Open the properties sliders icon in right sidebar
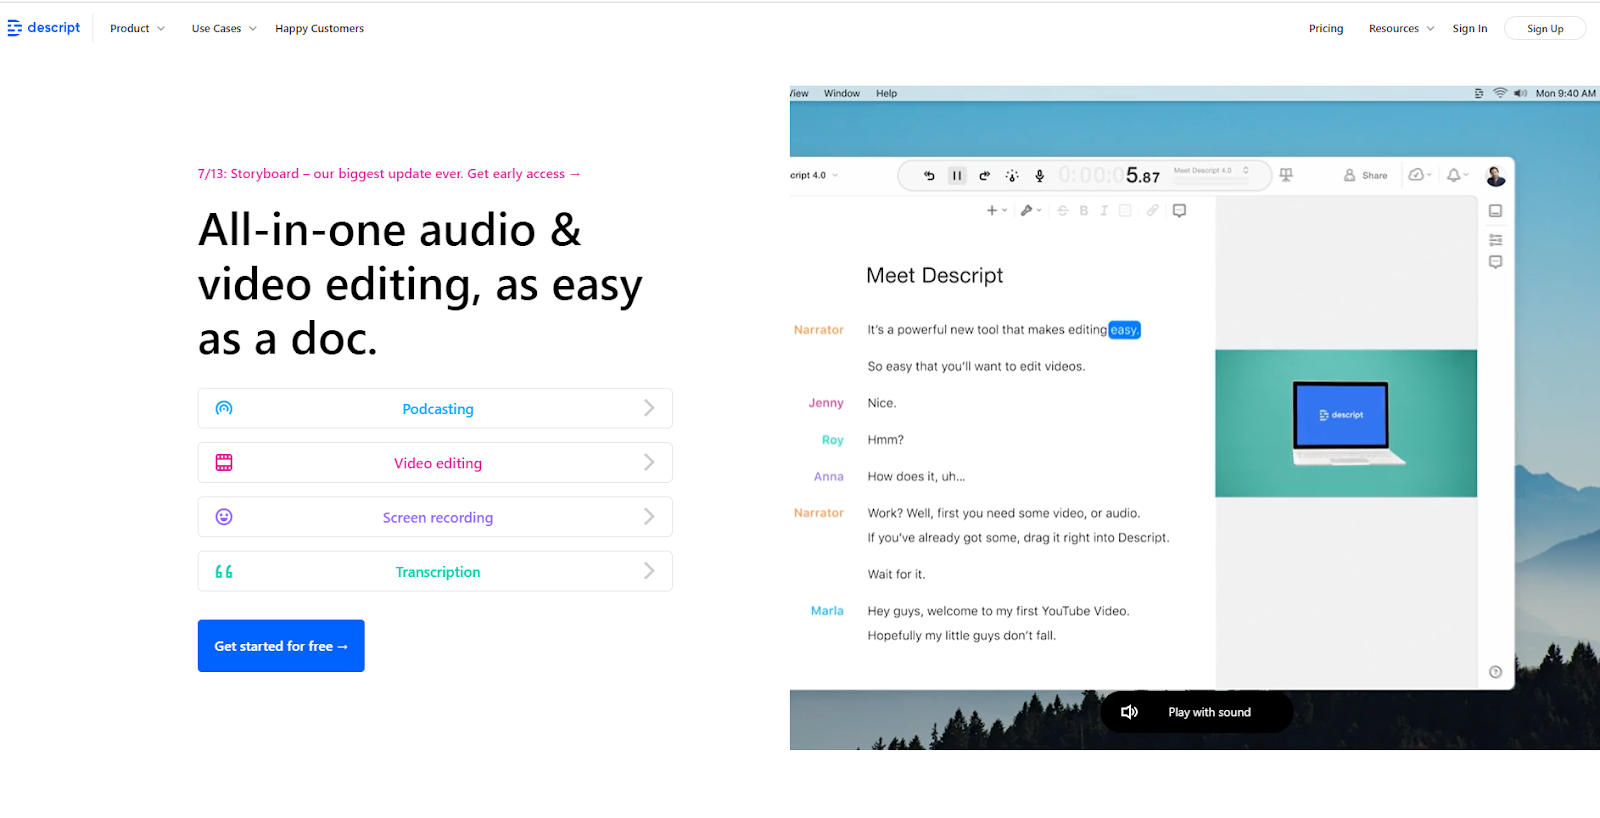The width and height of the screenshot is (1600, 818). pyautogui.click(x=1496, y=240)
